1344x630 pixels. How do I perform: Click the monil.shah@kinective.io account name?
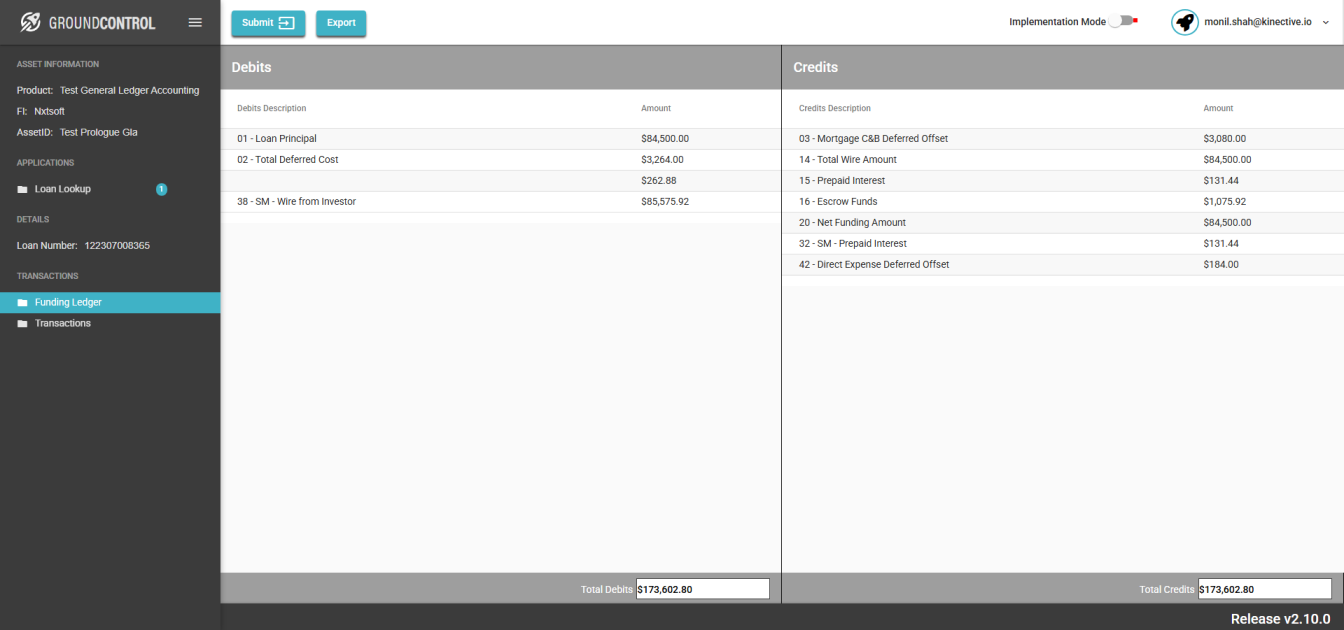click(x=1258, y=22)
